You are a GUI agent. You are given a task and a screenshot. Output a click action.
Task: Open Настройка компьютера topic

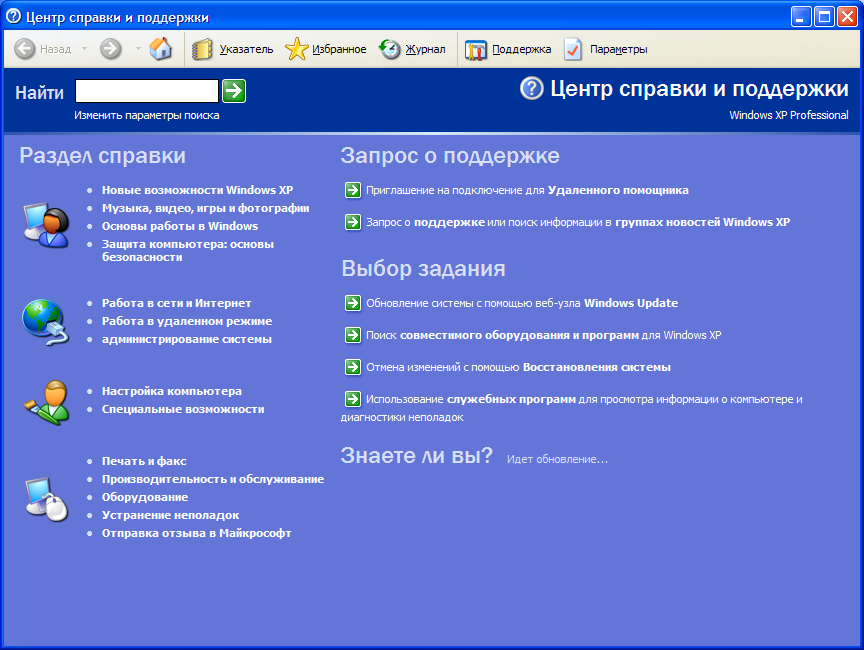[171, 391]
